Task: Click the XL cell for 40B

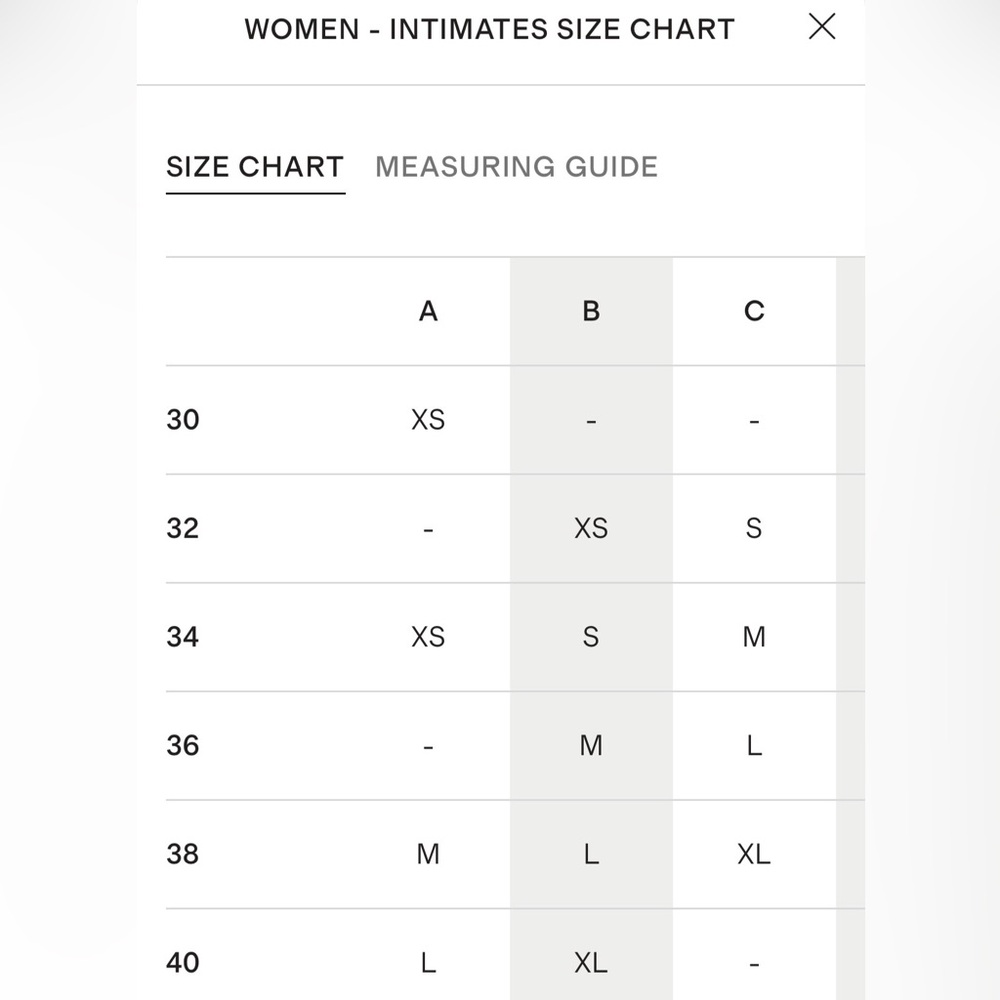Action: point(591,962)
